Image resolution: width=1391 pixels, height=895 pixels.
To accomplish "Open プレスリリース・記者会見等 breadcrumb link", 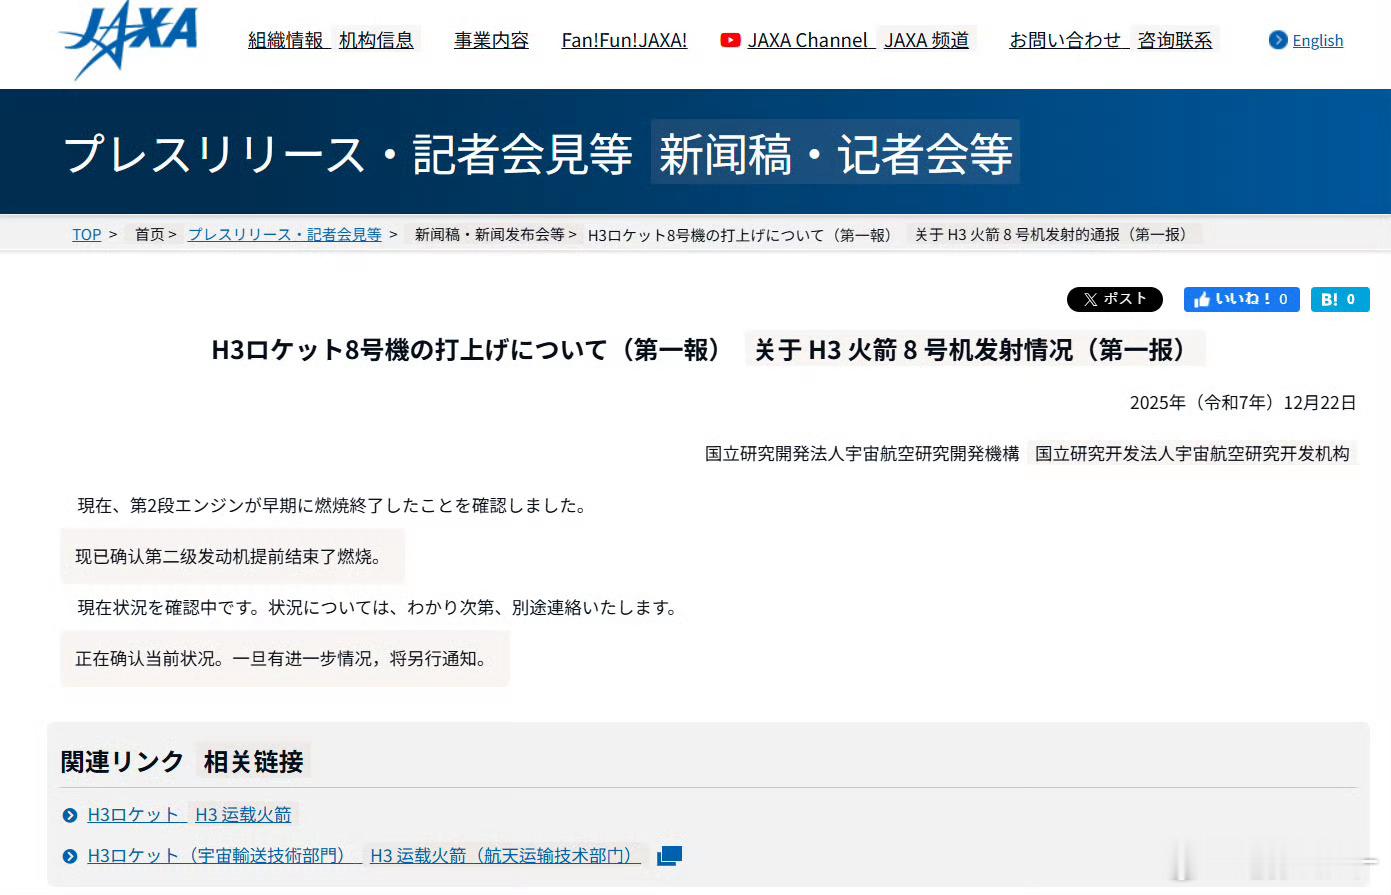I will click(x=283, y=234).
